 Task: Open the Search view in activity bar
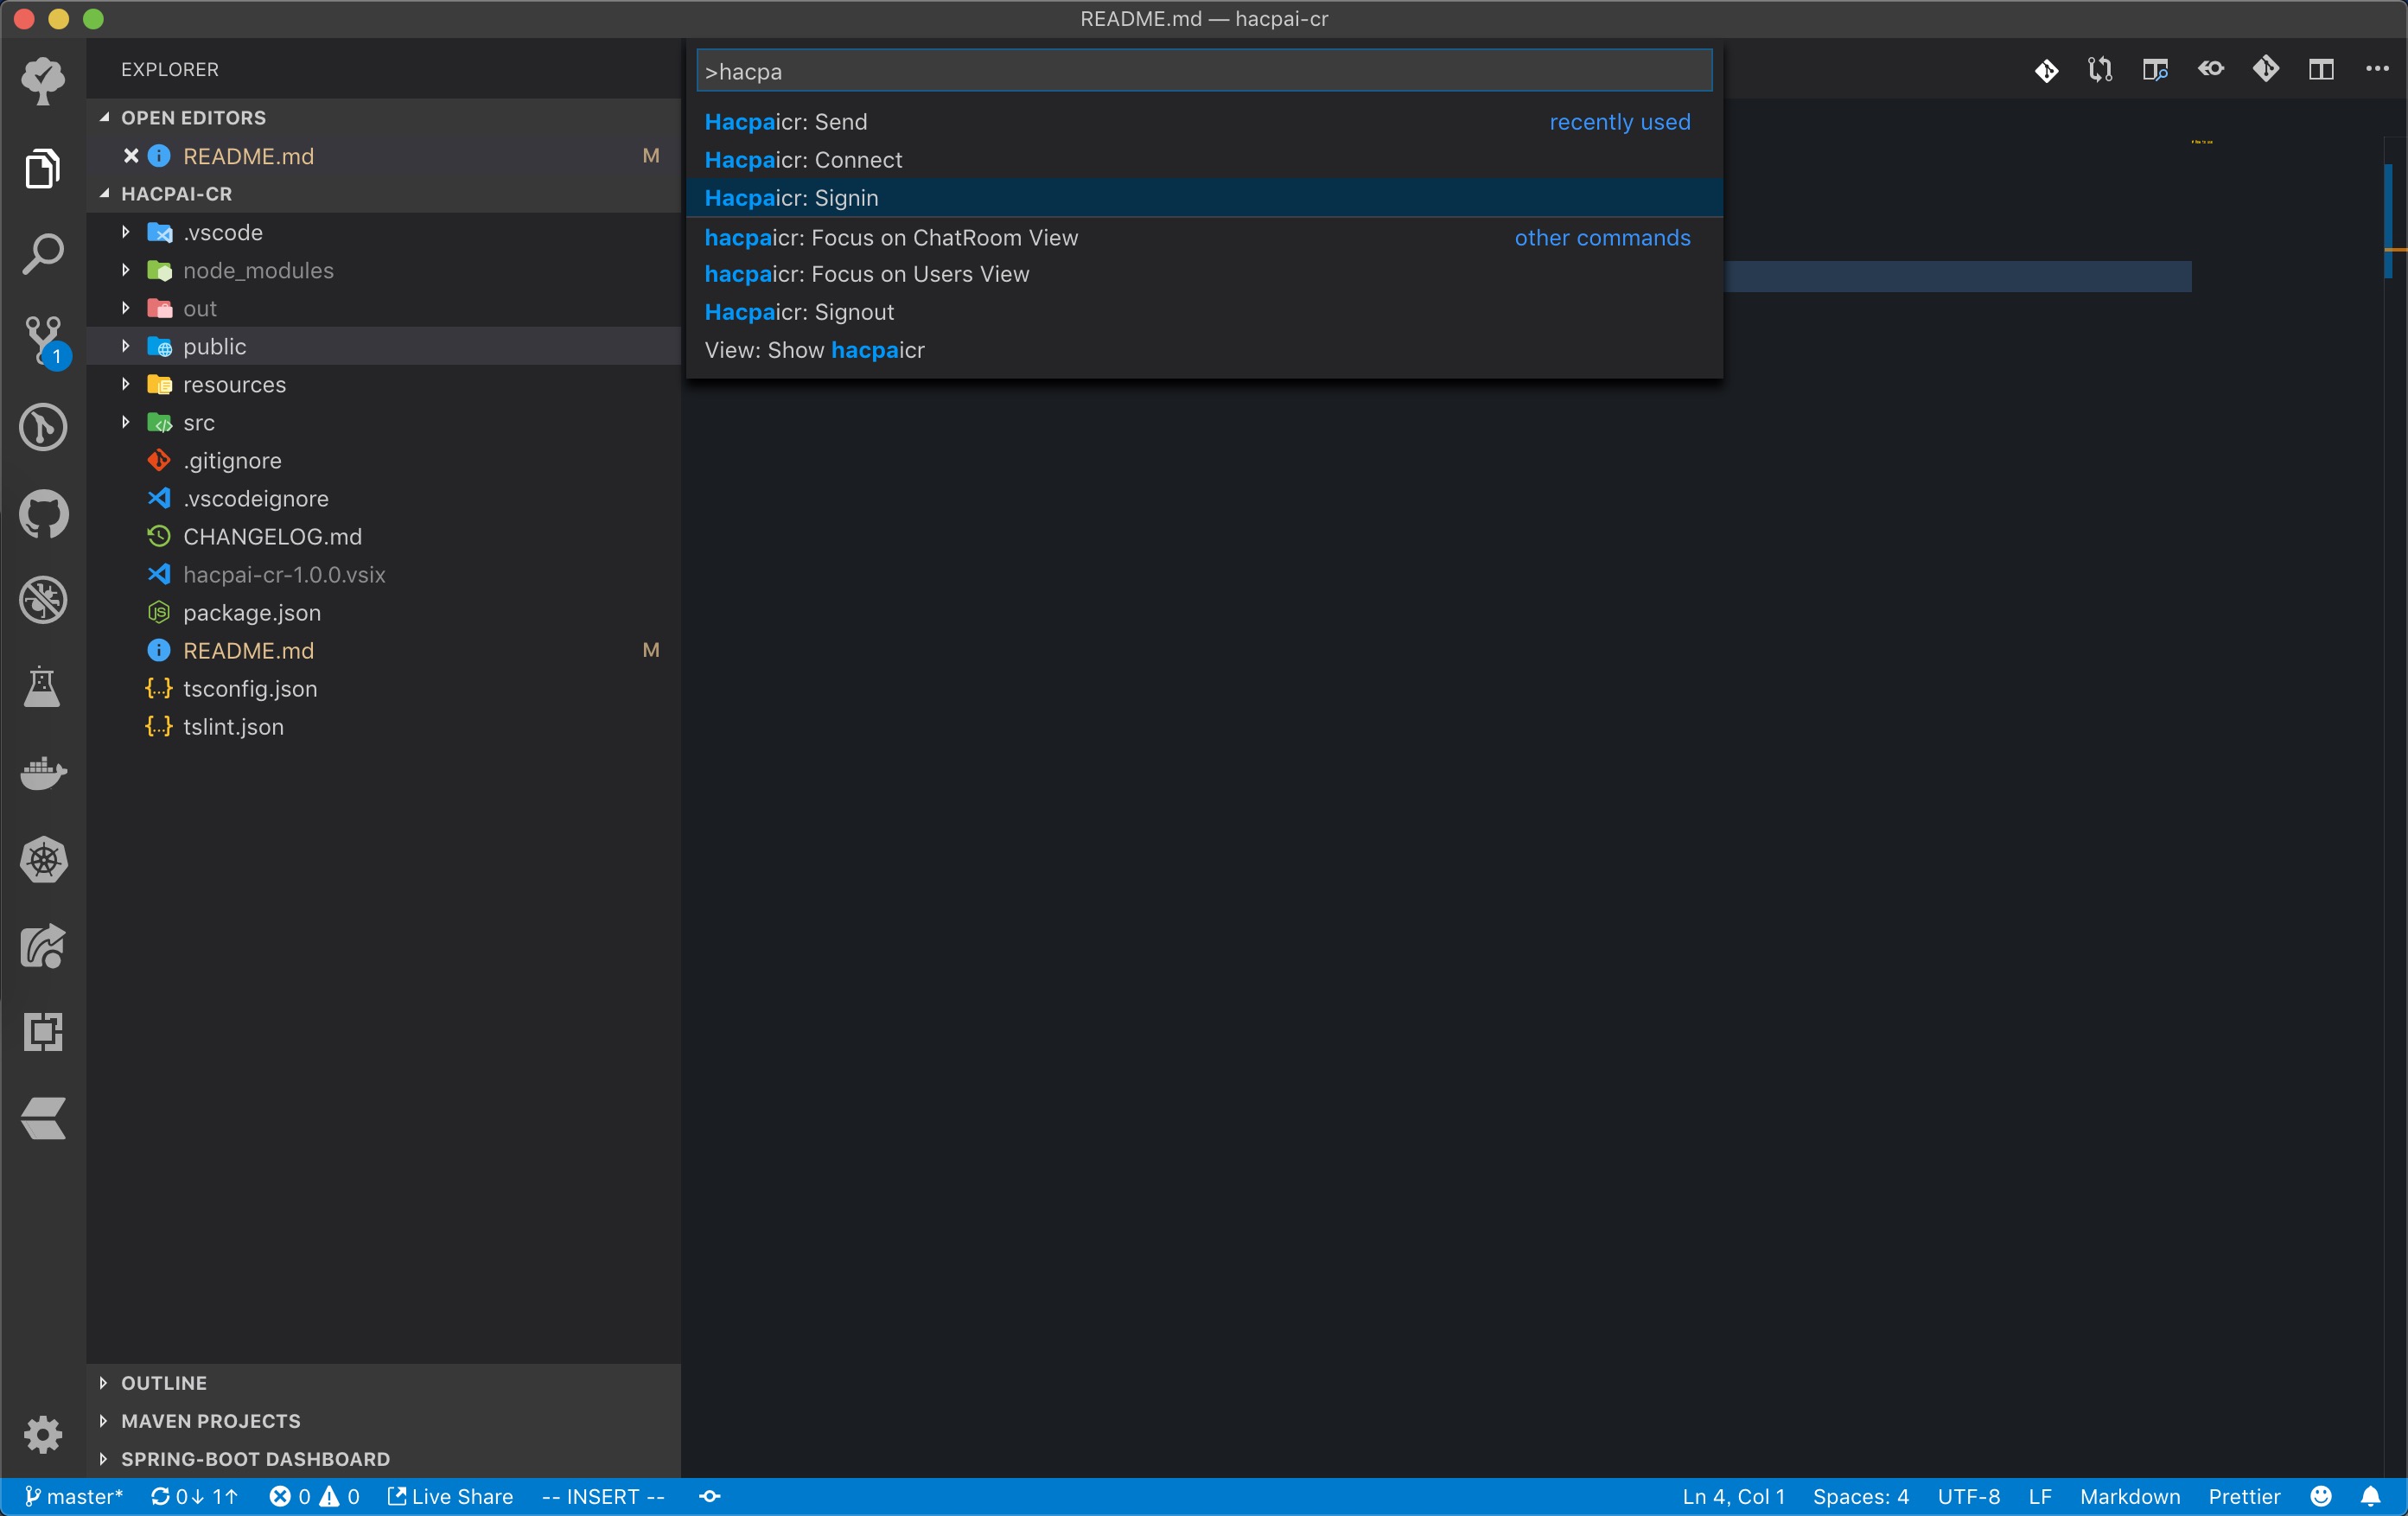[43, 254]
